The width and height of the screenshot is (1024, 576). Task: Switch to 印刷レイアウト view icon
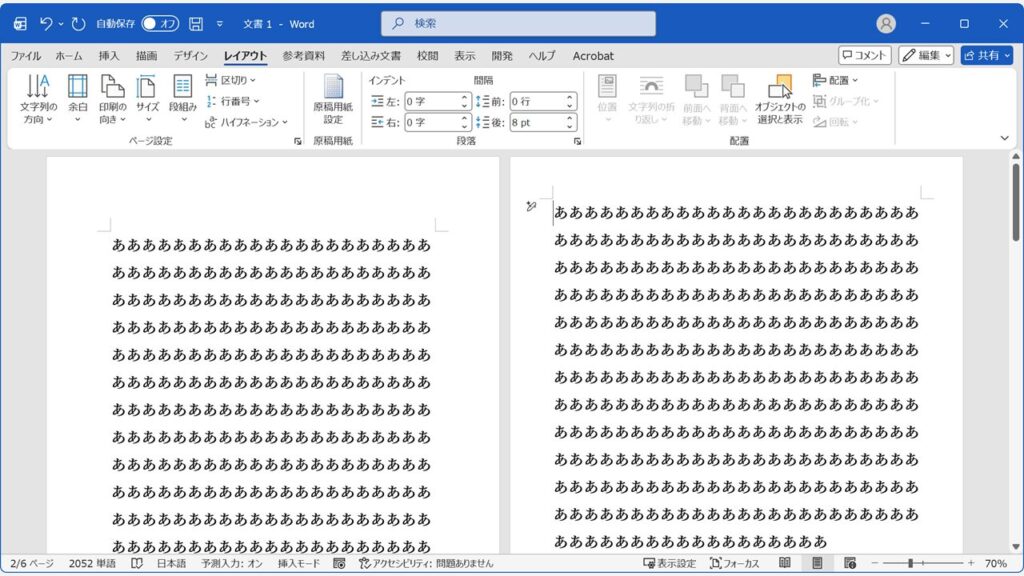coord(816,561)
